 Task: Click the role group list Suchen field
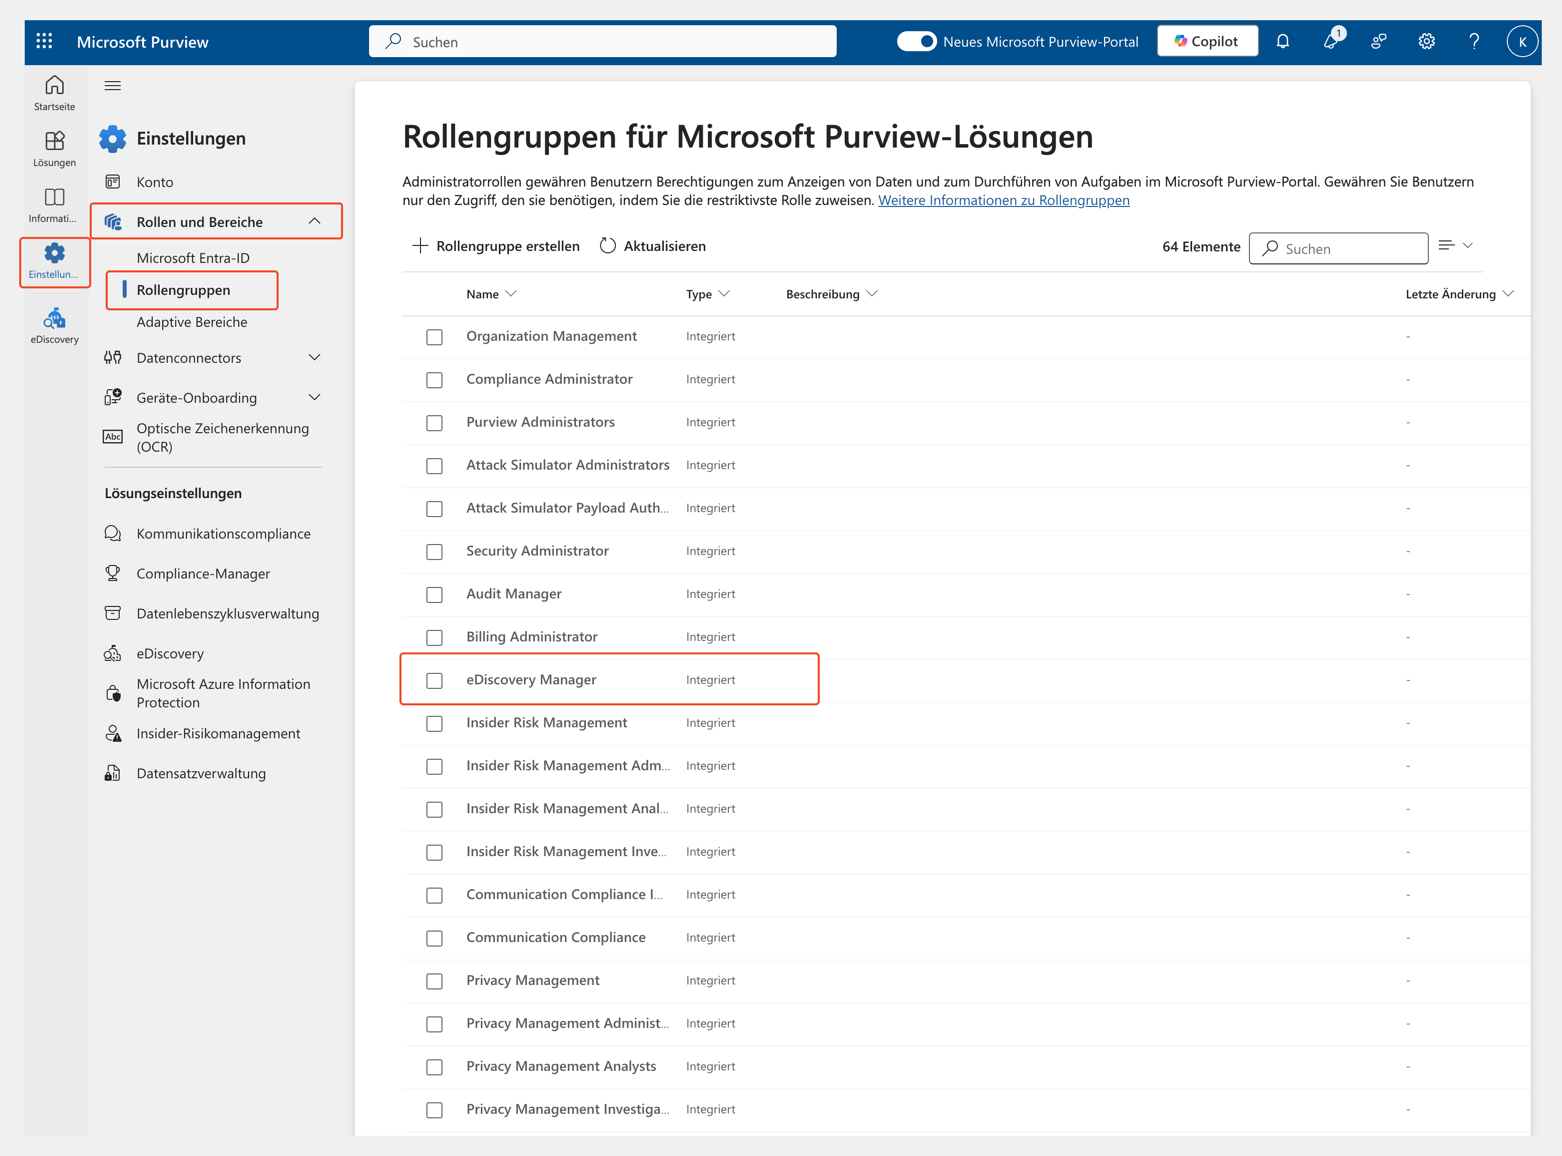(1338, 248)
